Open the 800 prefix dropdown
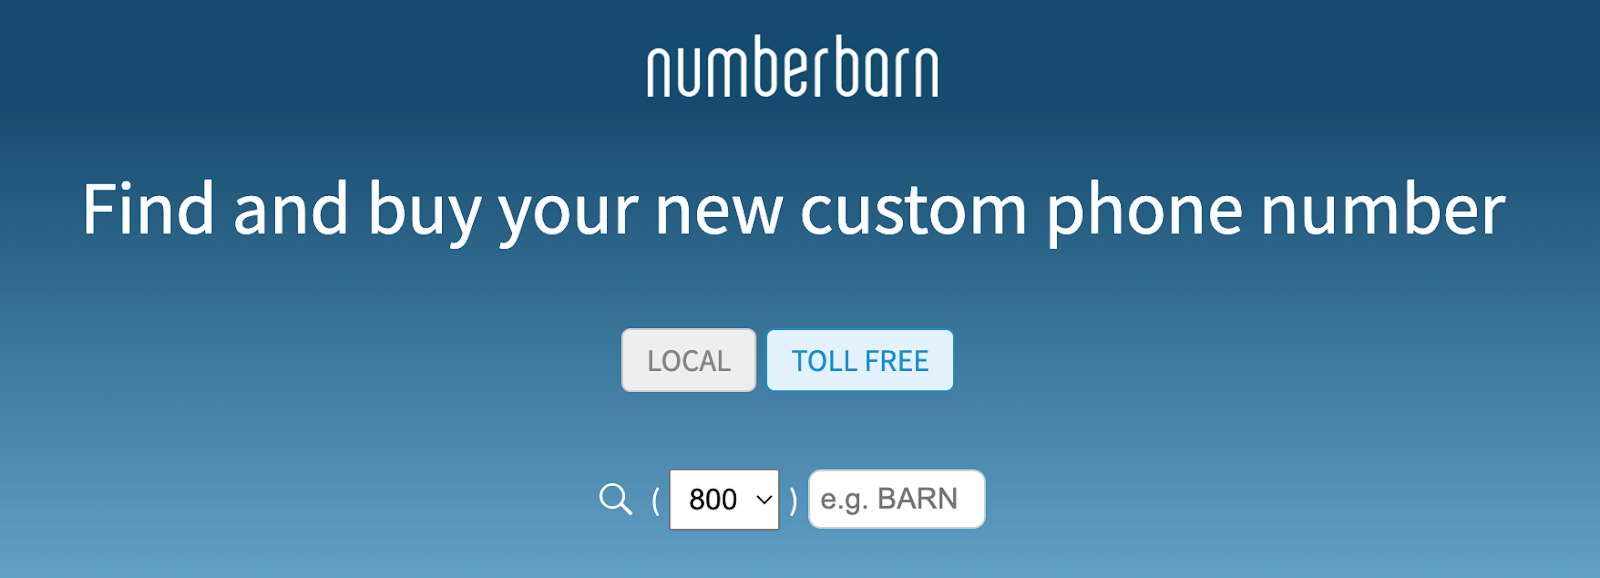 point(724,499)
